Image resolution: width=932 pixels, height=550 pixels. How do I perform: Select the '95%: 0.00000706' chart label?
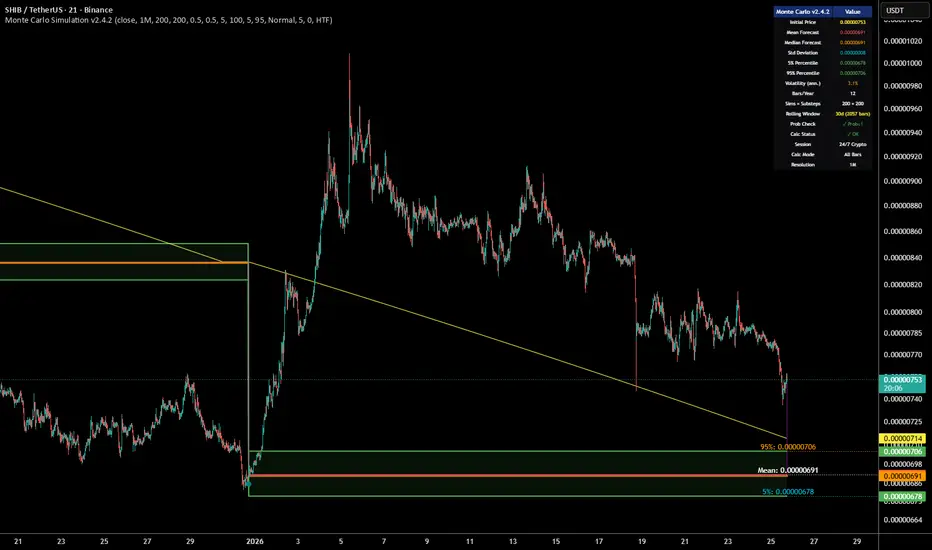pyautogui.click(x=788, y=447)
